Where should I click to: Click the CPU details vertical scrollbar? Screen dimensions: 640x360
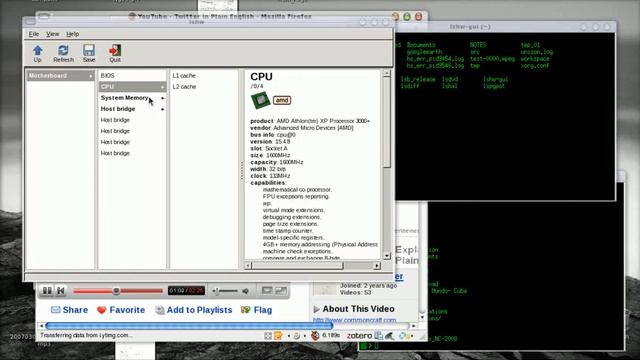coord(387,122)
